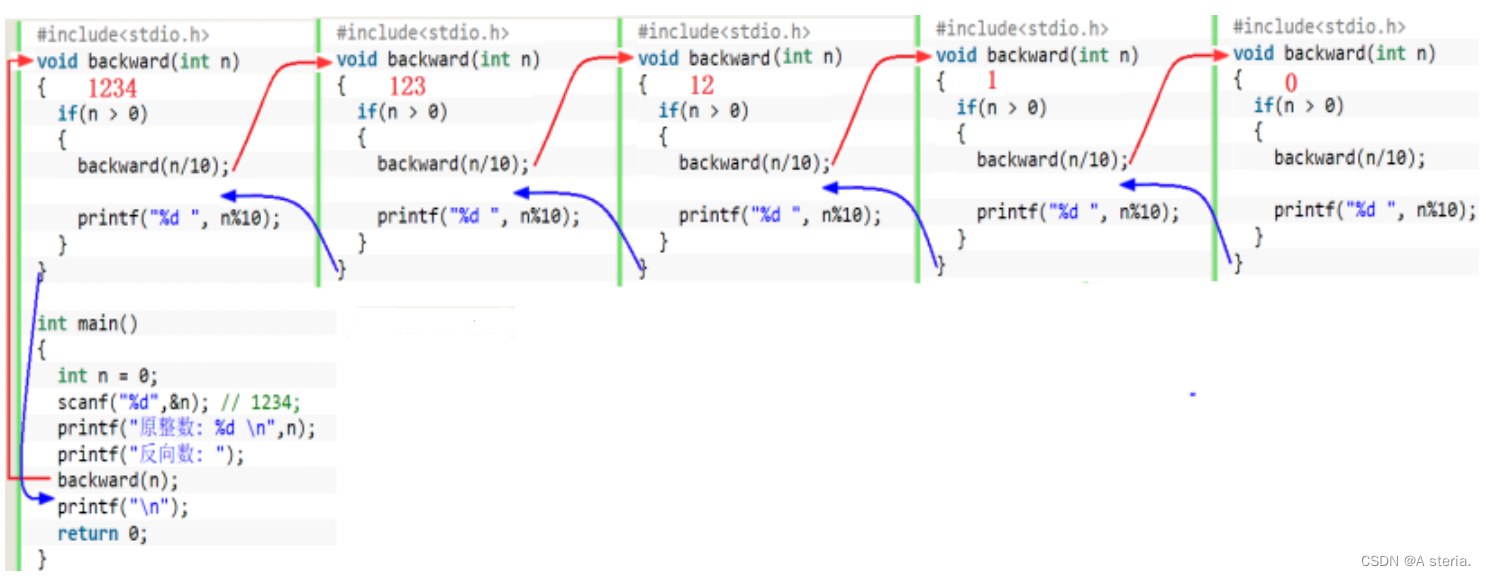The image size is (1486, 576).
Task: Click if(n > 0) in the 123 copy
Action: [x=402, y=112]
